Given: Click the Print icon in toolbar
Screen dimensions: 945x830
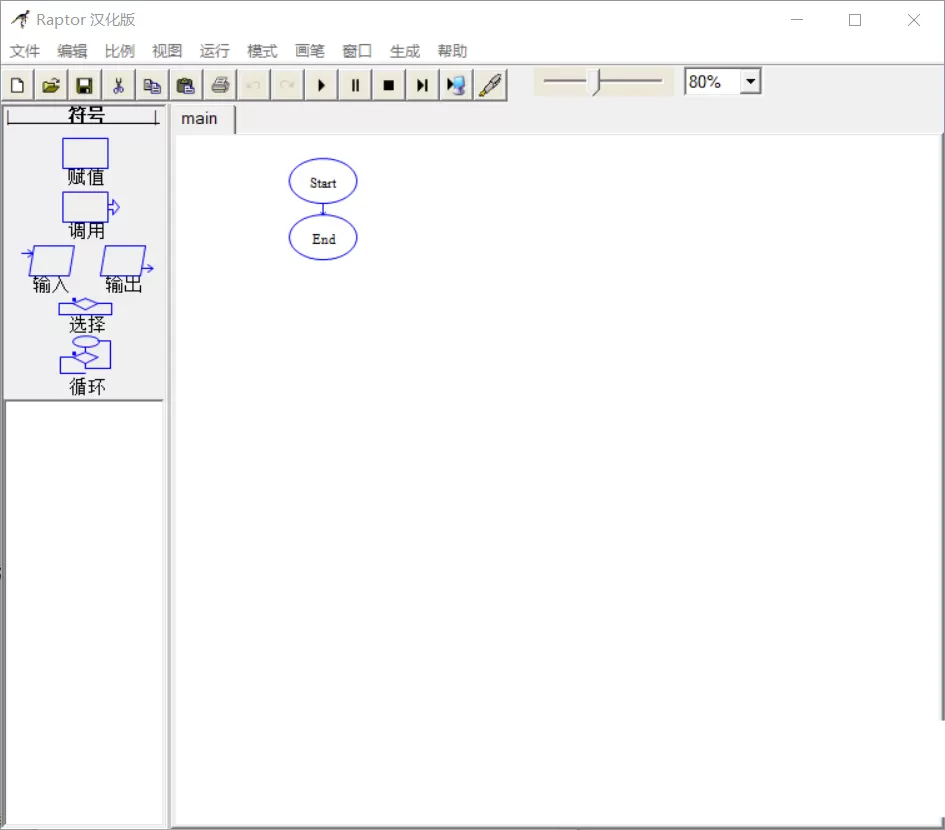Looking at the screenshot, I should [x=220, y=85].
